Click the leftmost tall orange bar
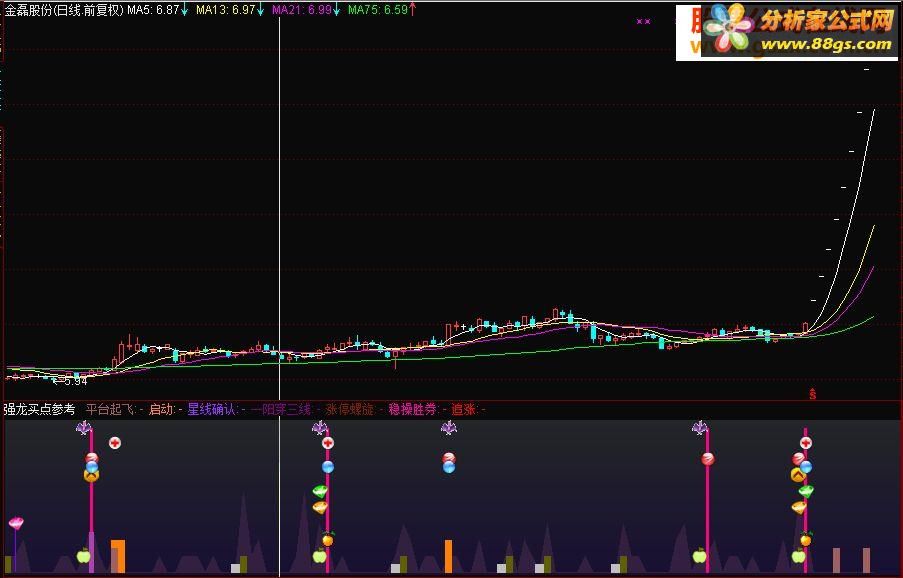Image resolution: width=903 pixels, height=578 pixels. coord(118,556)
